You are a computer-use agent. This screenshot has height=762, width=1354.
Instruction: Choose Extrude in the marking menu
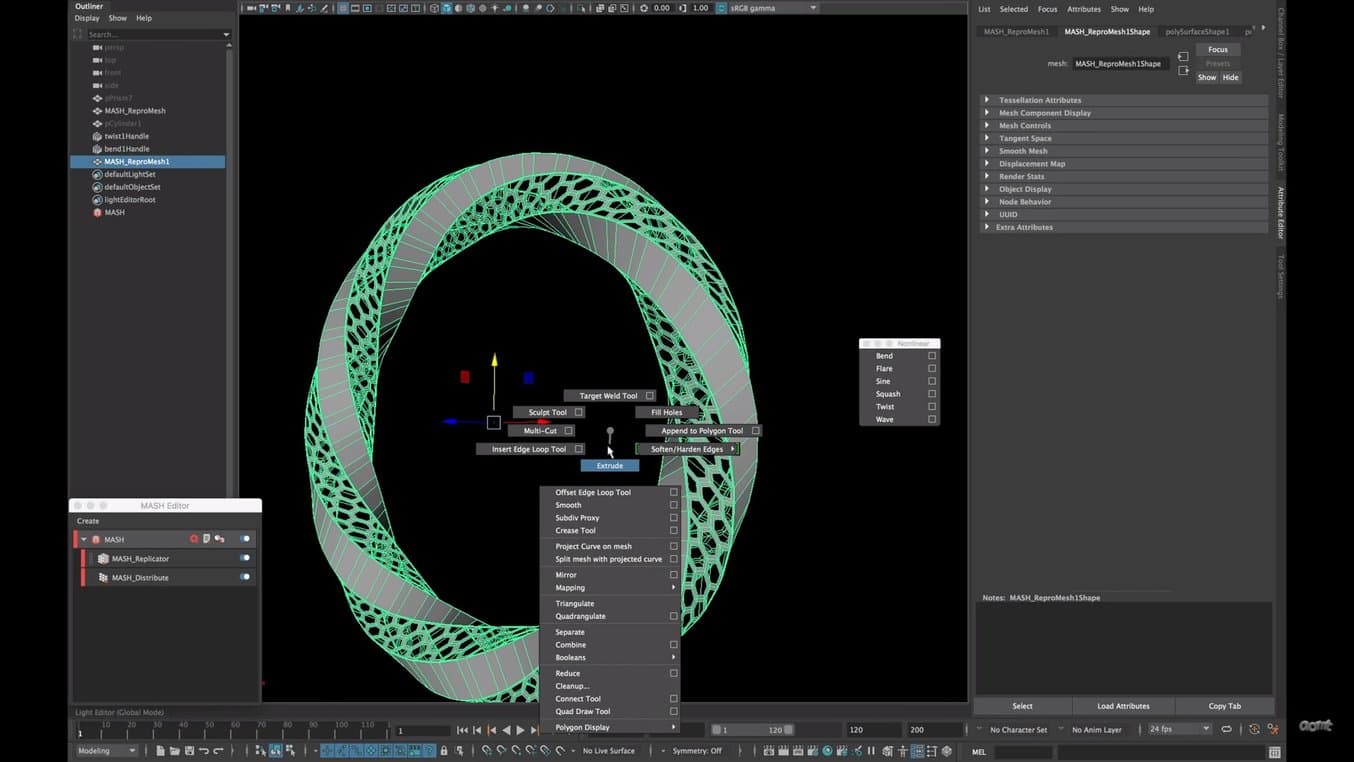(x=609, y=466)
